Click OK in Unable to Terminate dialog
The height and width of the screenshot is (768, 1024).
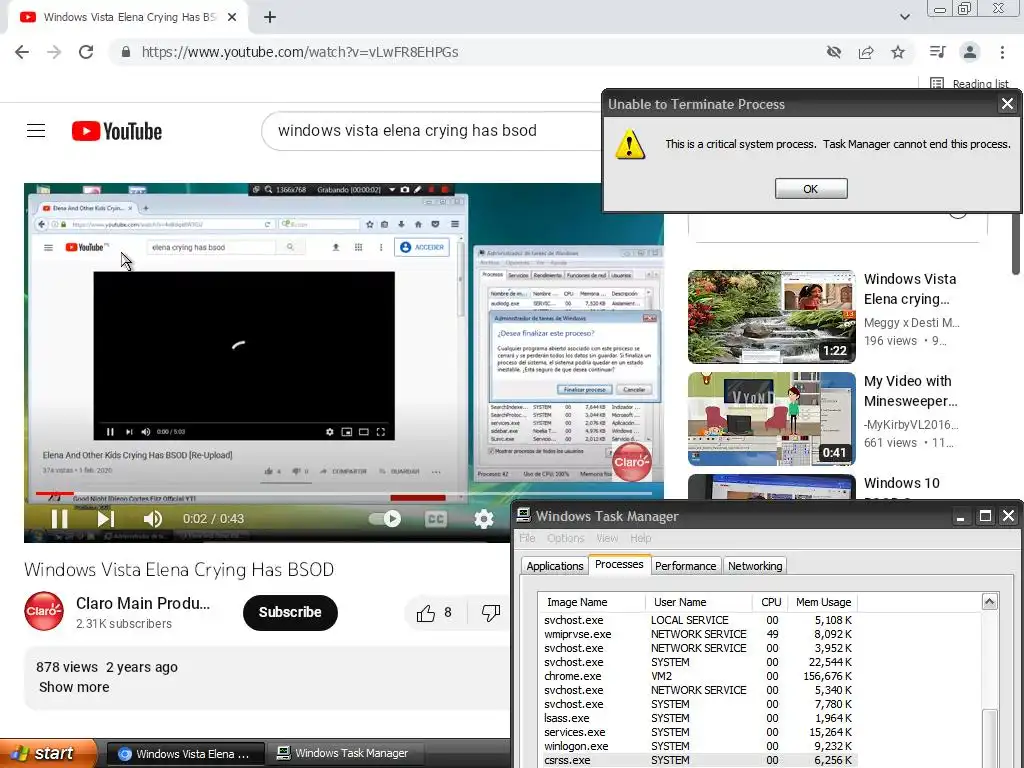[811, 189]
